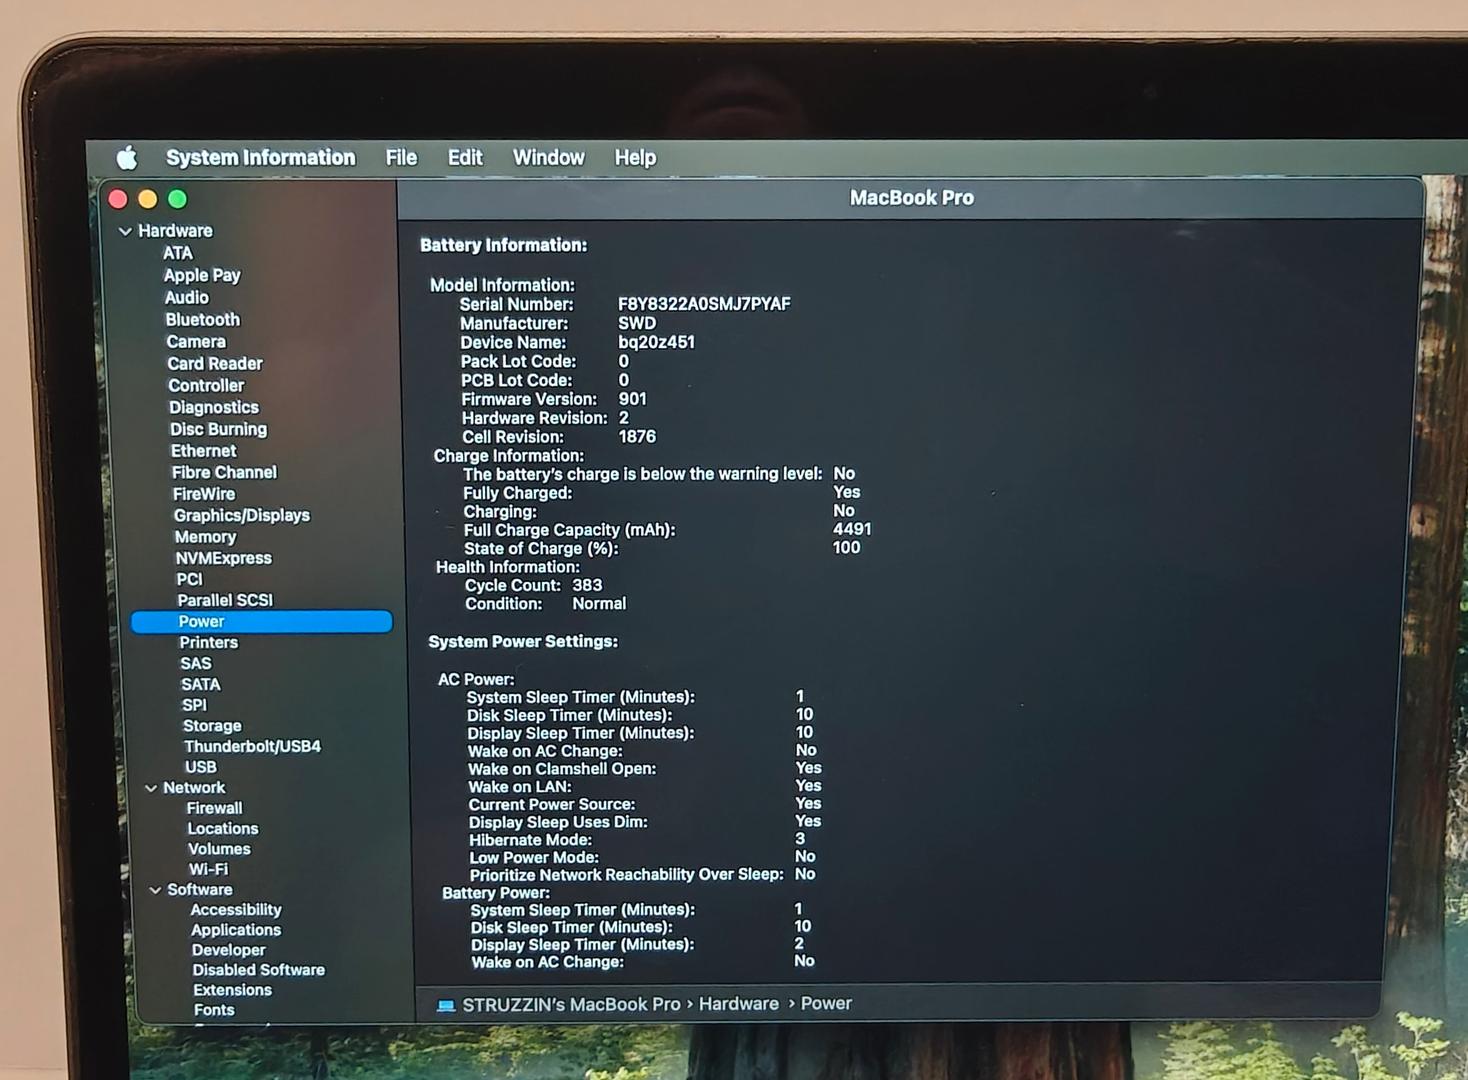Open the Edit menu

point(465,157)
